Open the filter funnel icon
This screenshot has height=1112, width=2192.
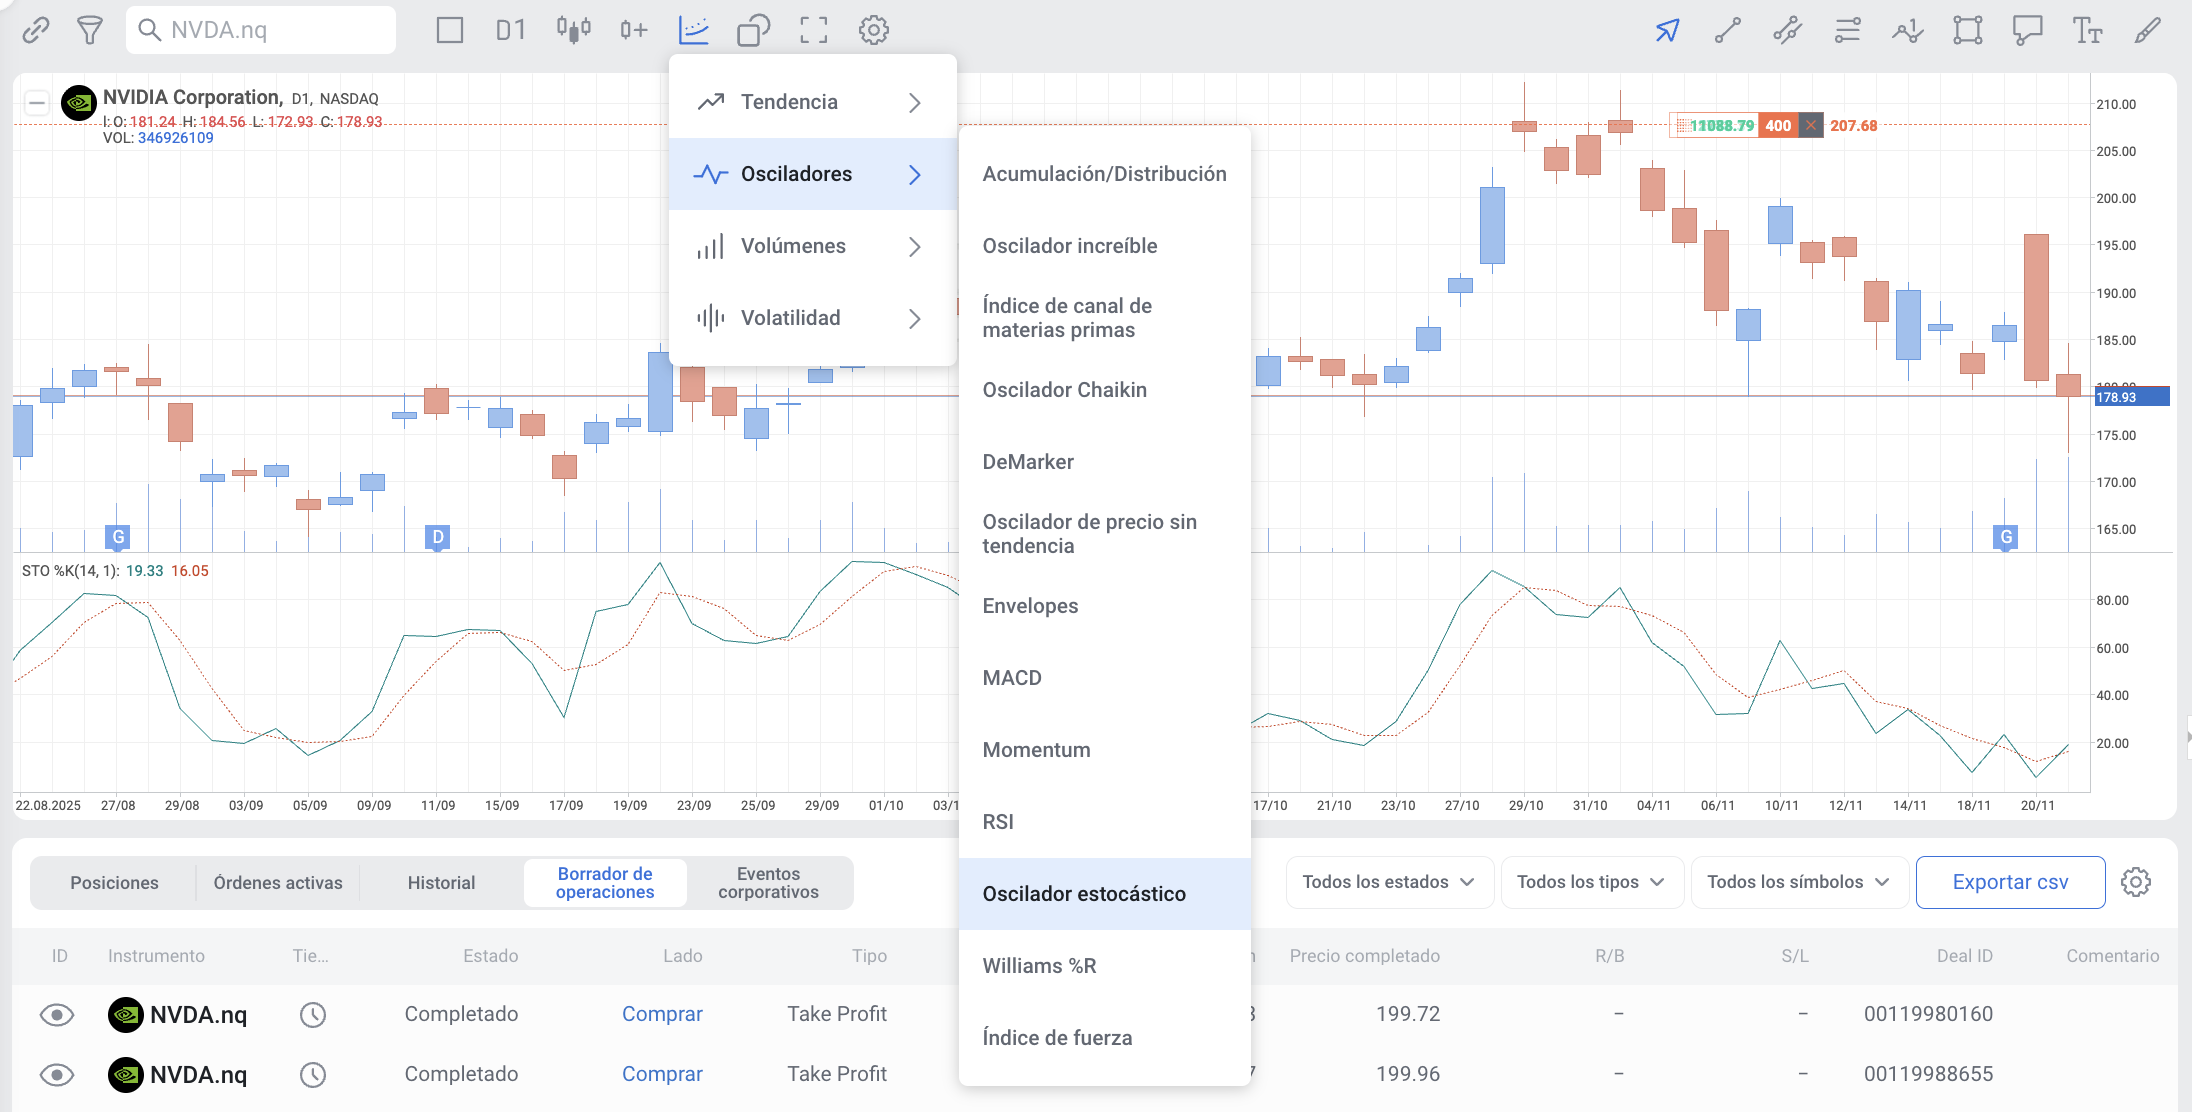pyautogui.click(x=90, y=30)
